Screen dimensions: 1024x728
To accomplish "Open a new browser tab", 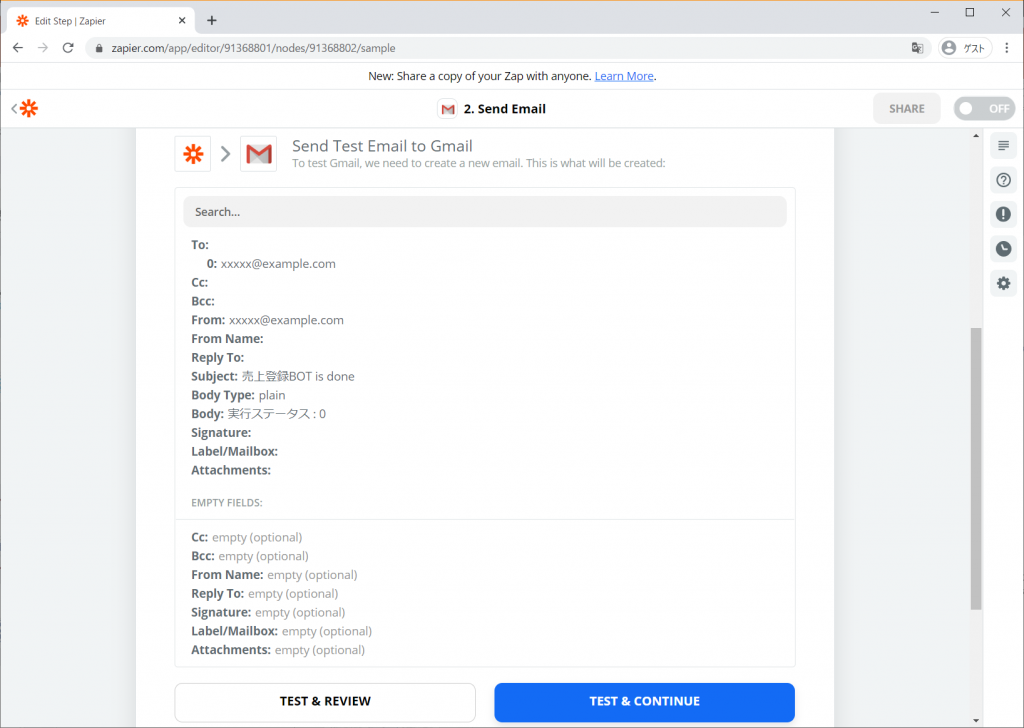I will 212,21.
